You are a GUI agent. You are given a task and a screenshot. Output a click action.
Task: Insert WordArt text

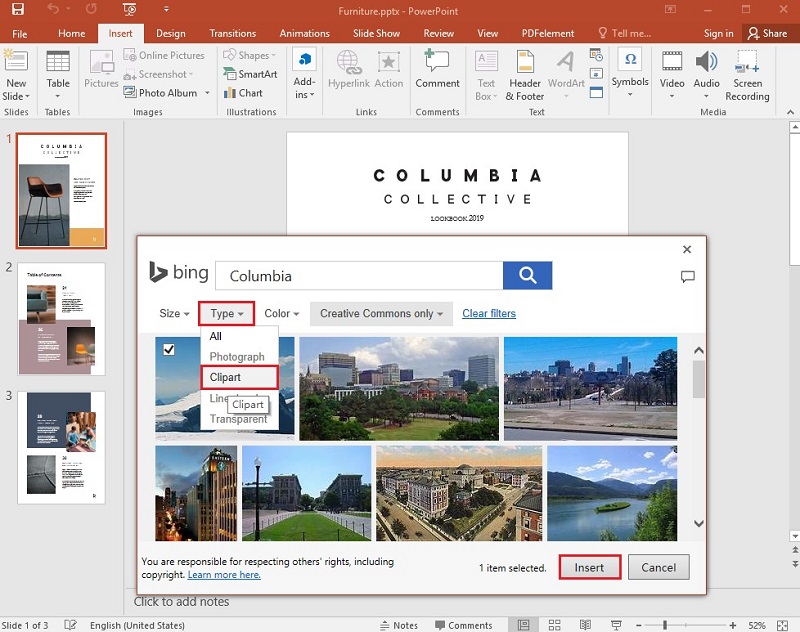click(565, 73)
